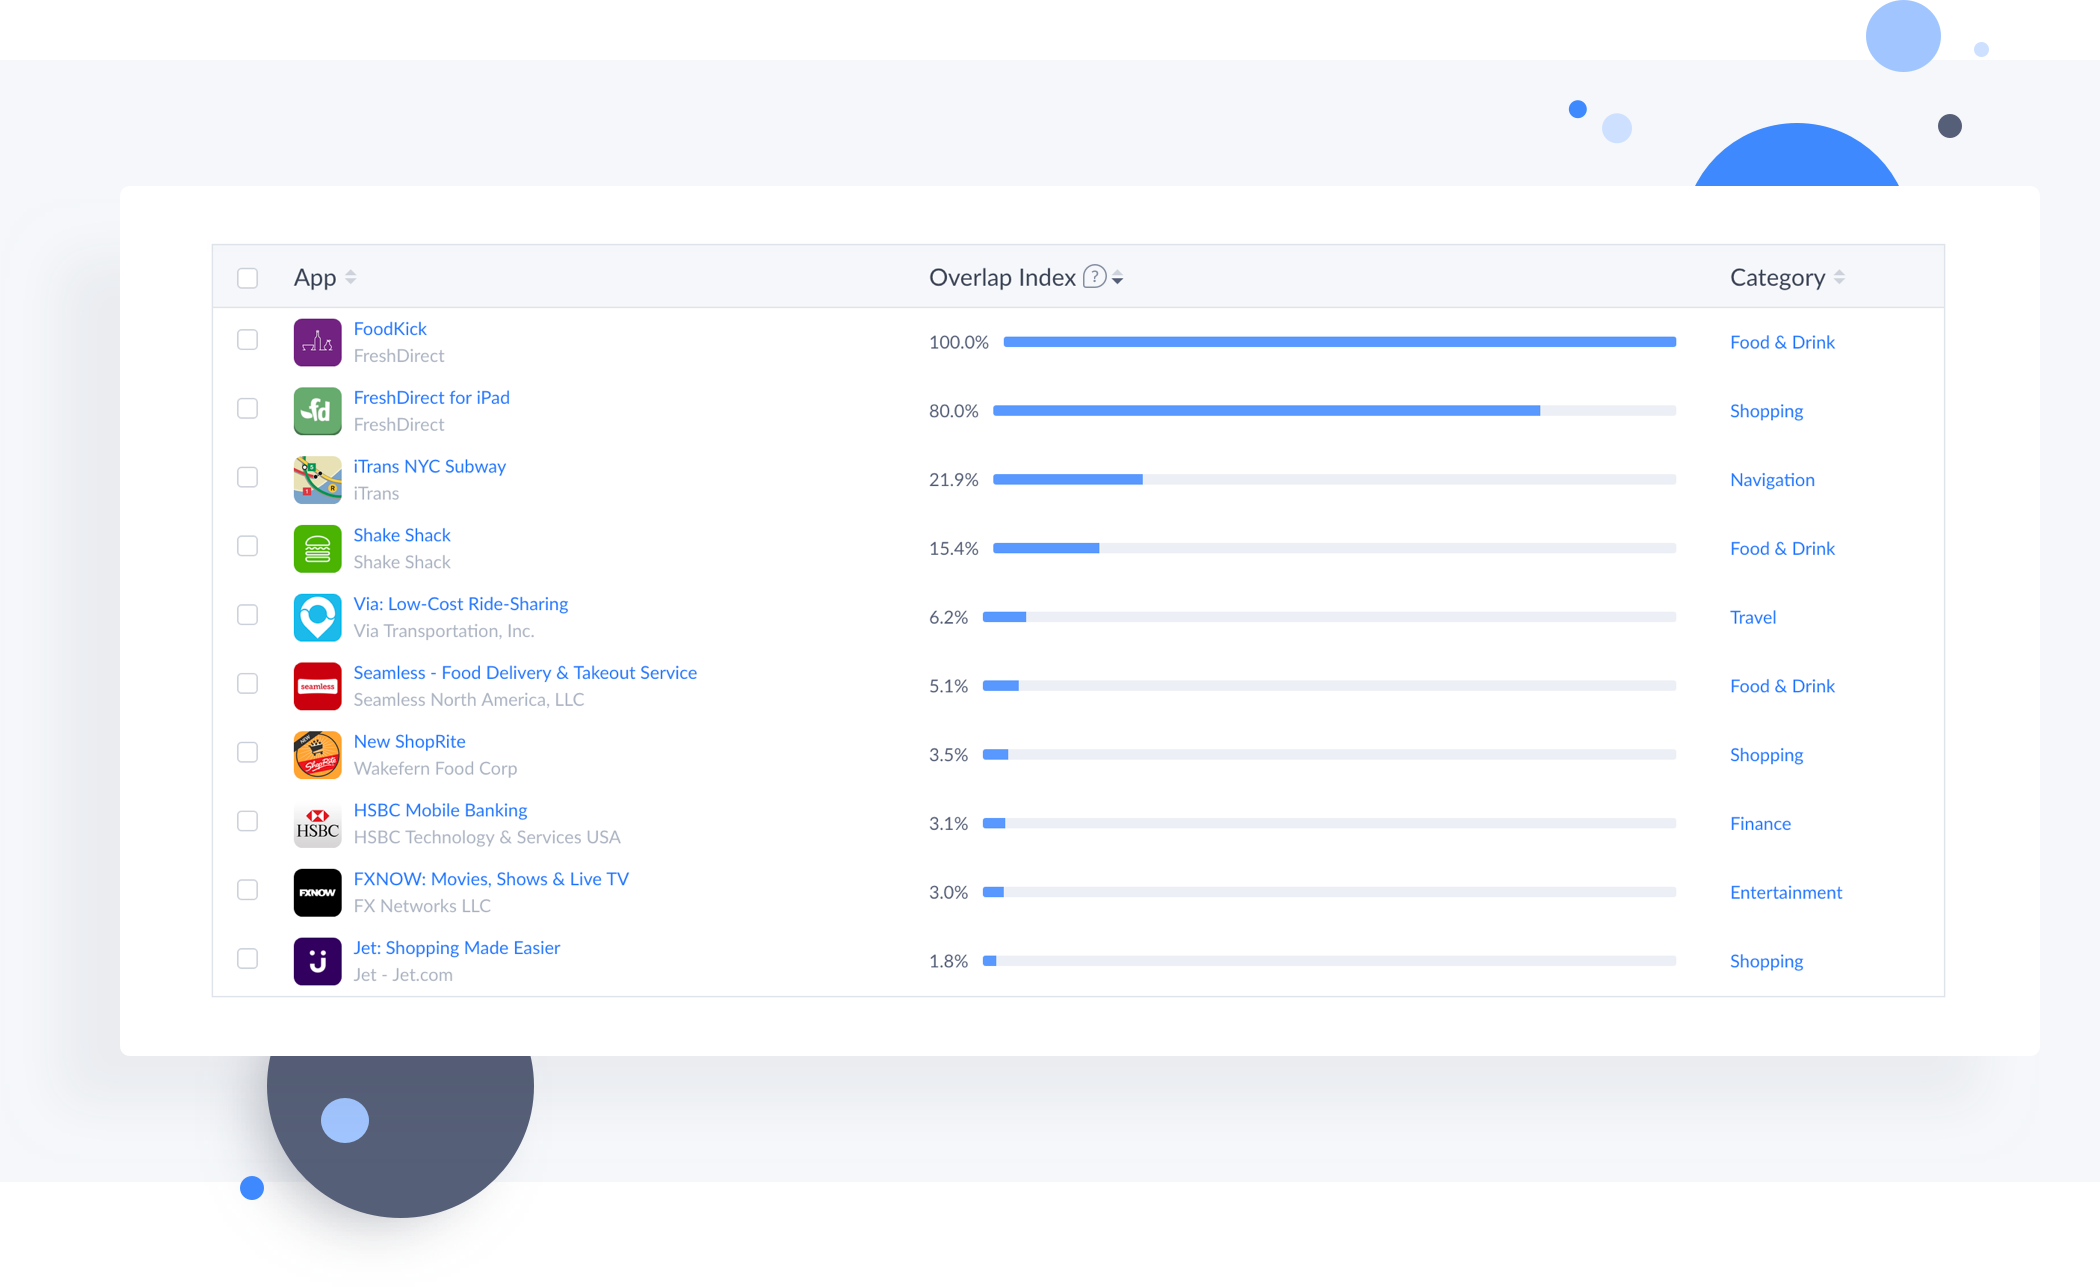Click Food & Drink category for Seamless
This screenshot has height=1287, width=2100.
[x=1782, y=686]
